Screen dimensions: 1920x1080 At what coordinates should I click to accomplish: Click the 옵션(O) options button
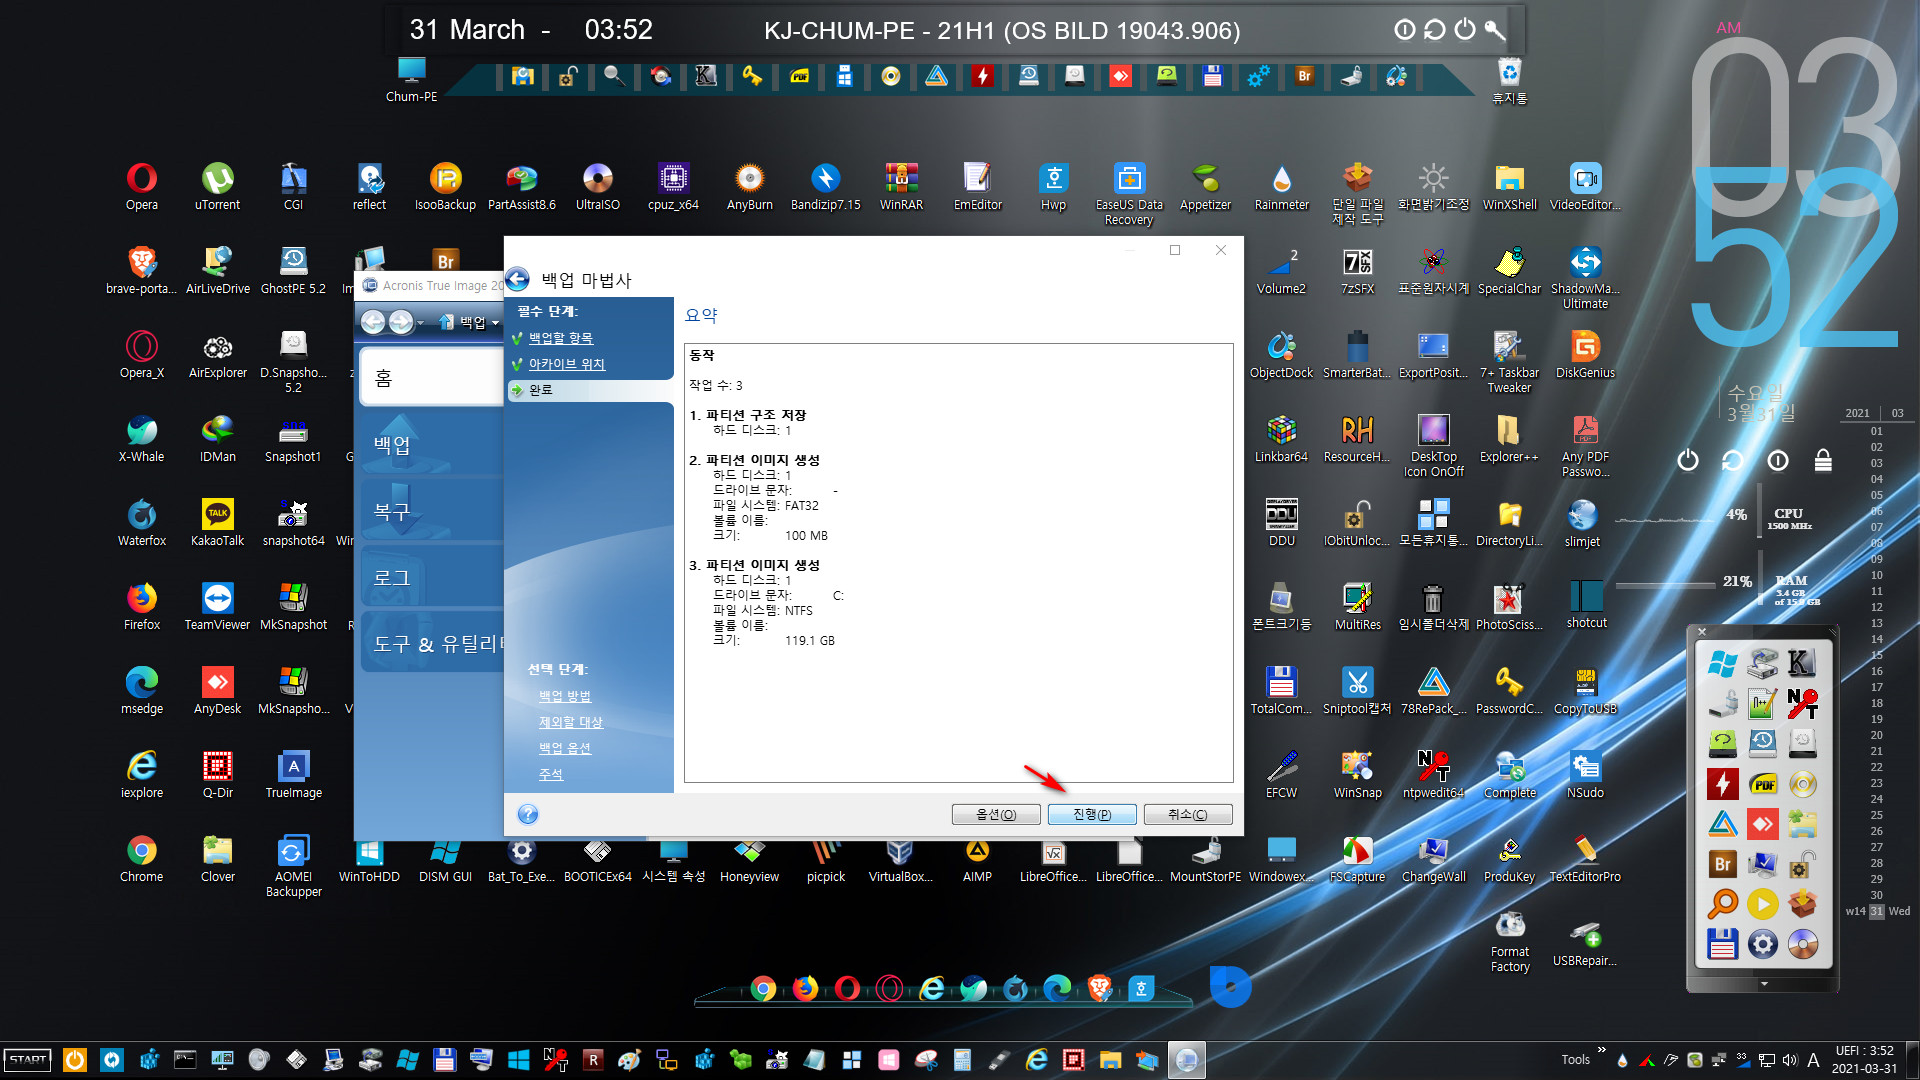point(996,814)
